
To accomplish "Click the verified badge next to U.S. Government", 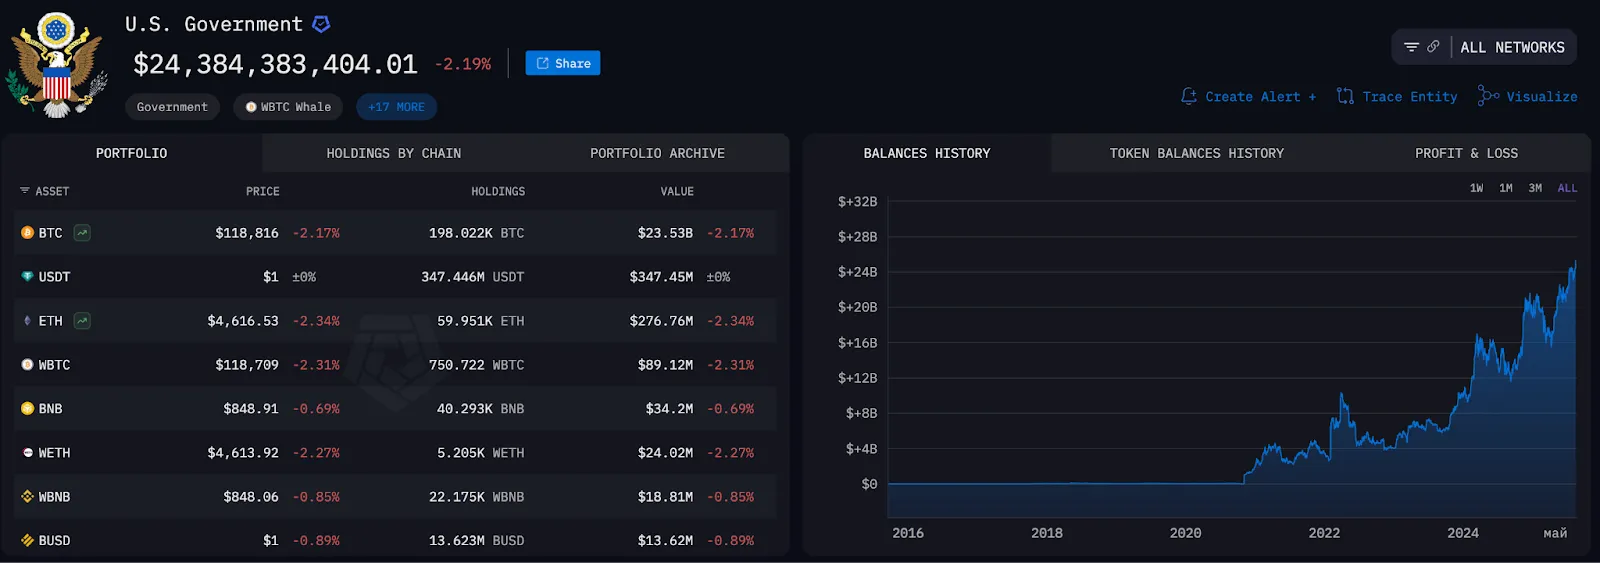I will (321, 24).
